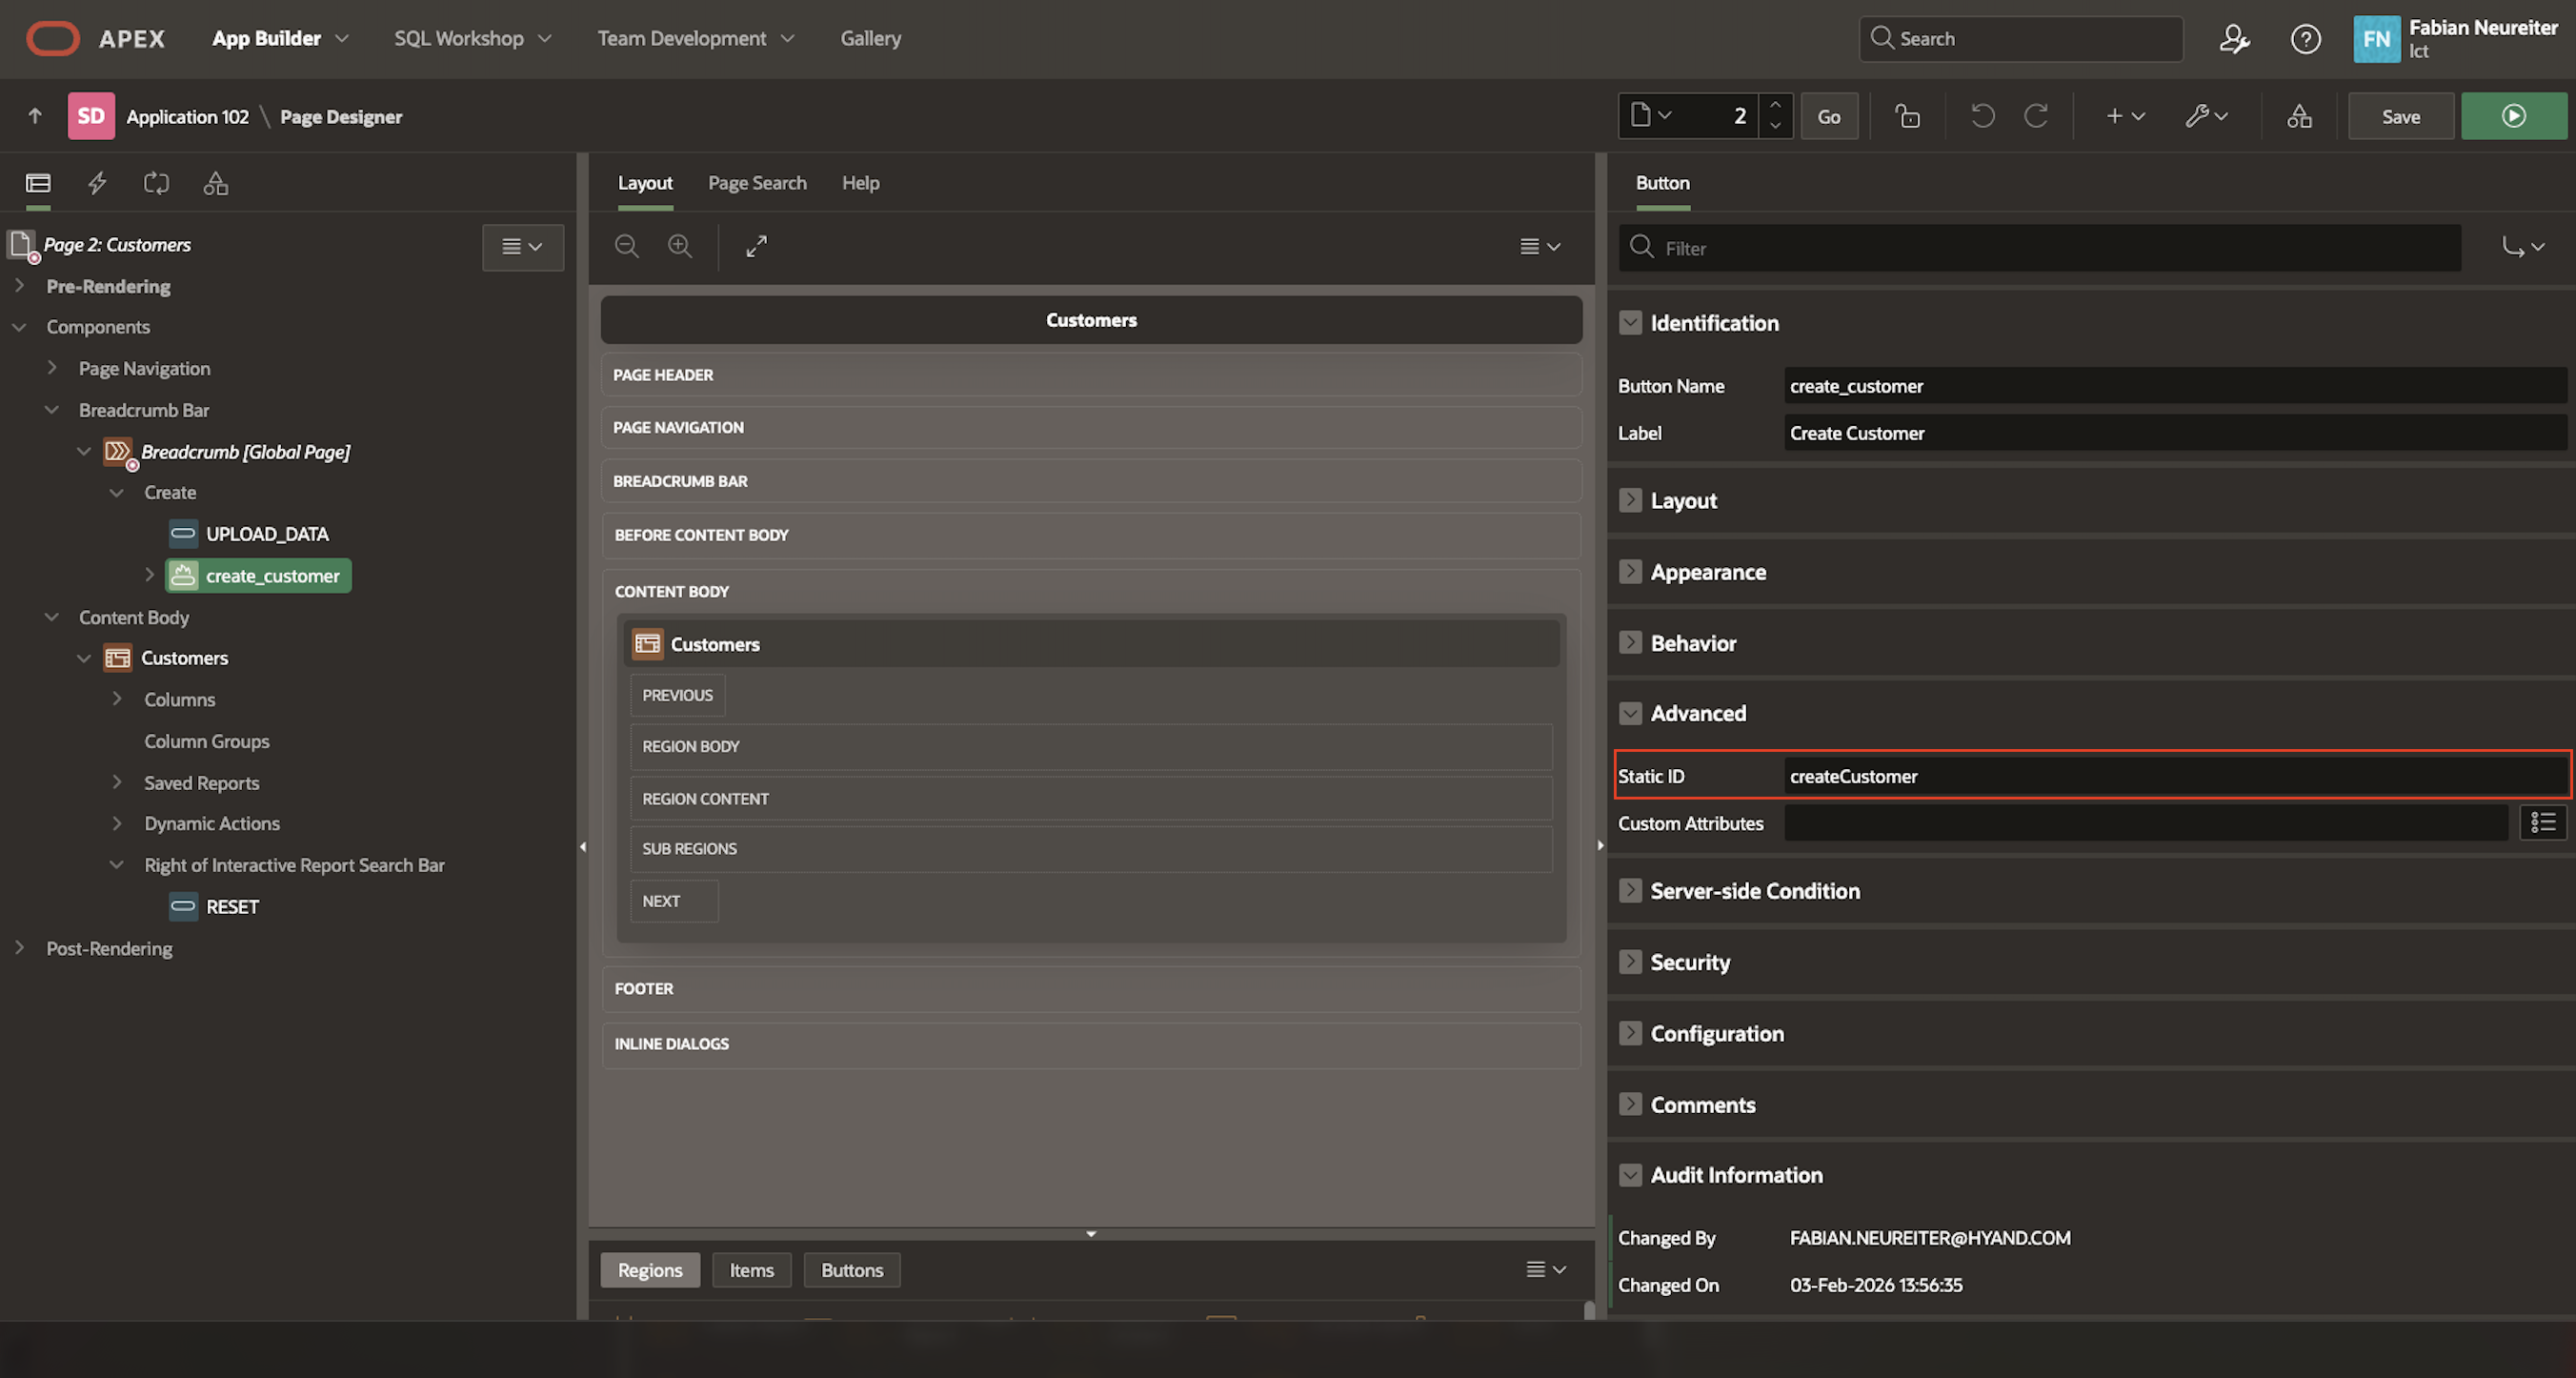Click the Save button
This screenshot has width=2576, height=1378.
(x=2400, y=116)
